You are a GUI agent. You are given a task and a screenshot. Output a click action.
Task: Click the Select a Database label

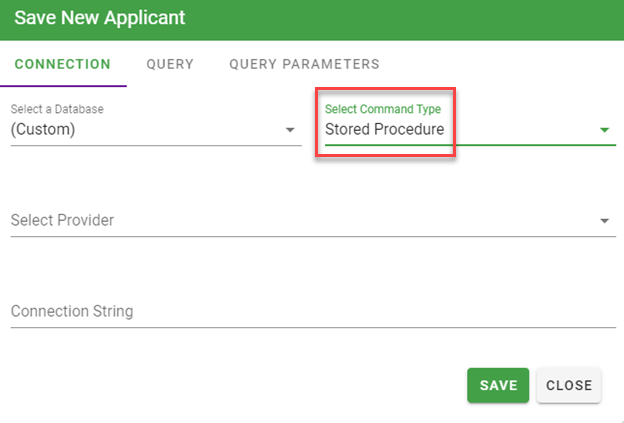[x=57, y=108]
